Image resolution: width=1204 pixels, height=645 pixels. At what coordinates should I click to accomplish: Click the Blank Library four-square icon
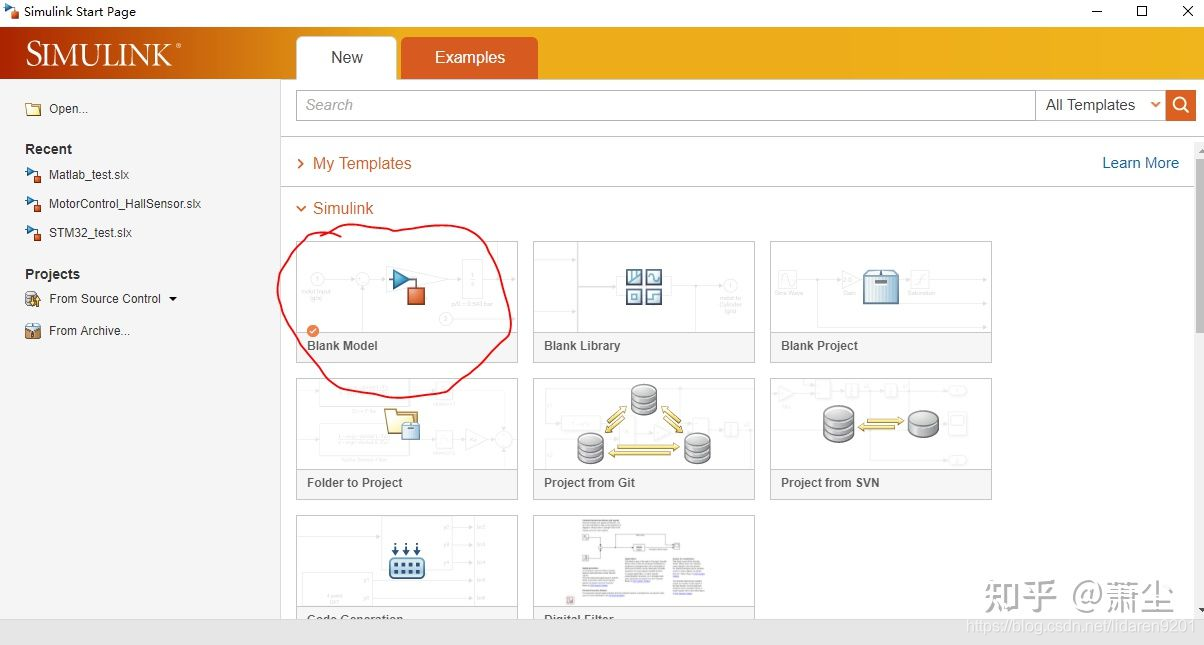(644, 286)
